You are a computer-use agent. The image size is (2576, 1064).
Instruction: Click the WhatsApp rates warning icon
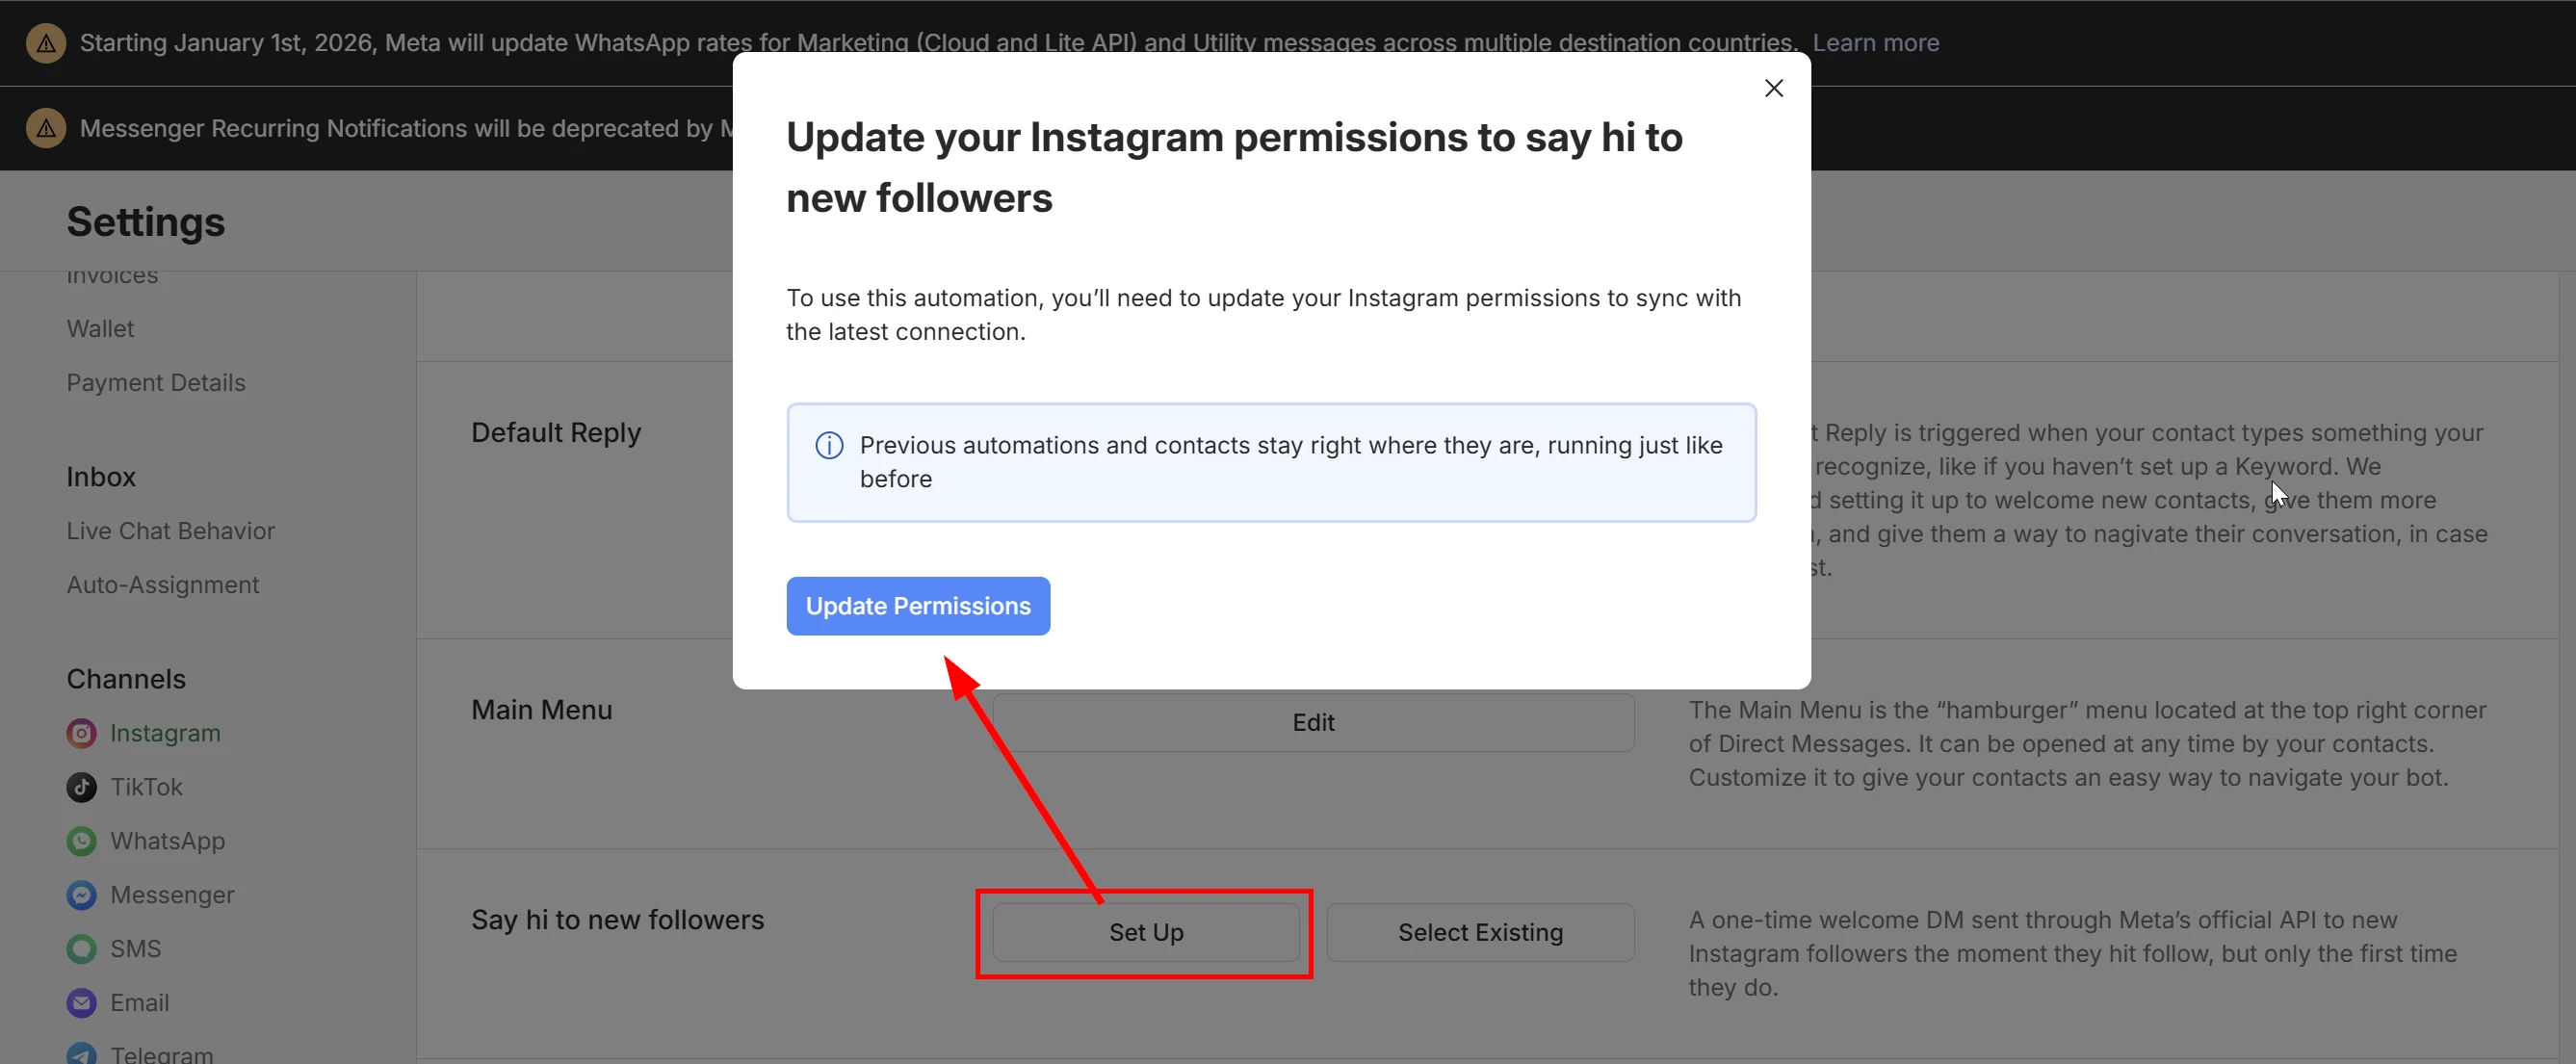46,43
